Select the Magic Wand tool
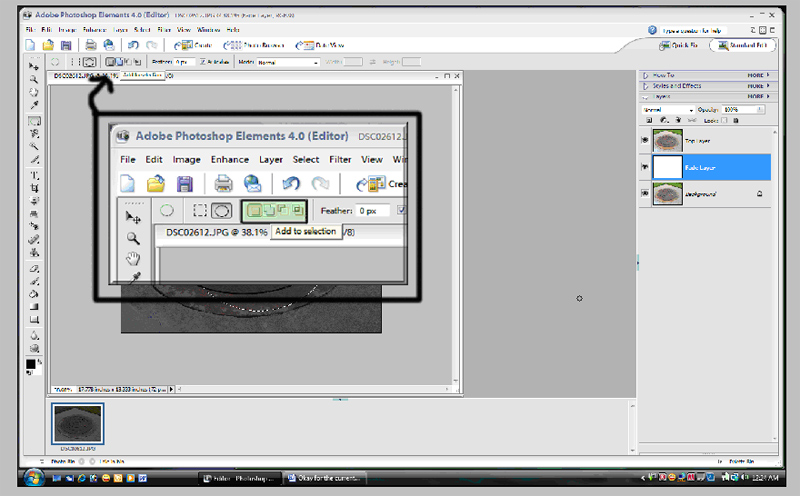 [34, 146]
